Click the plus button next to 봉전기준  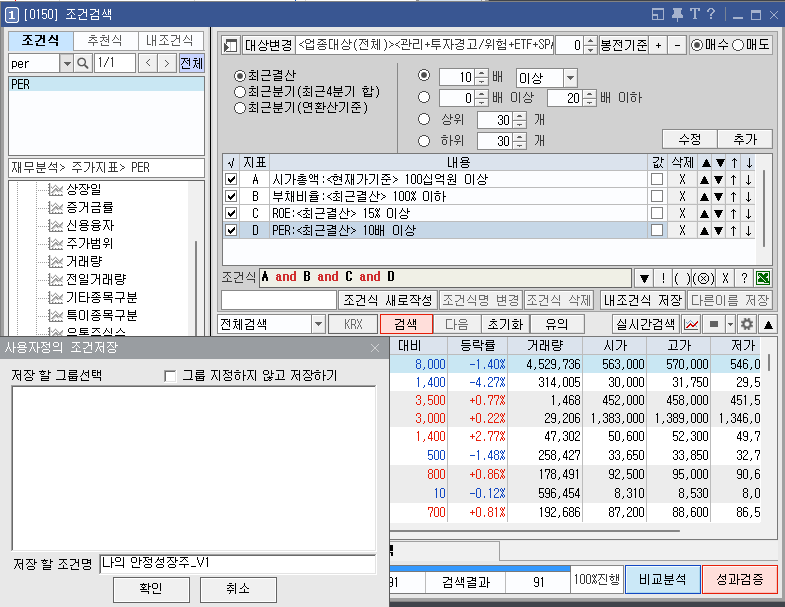[x=658, y=46]
